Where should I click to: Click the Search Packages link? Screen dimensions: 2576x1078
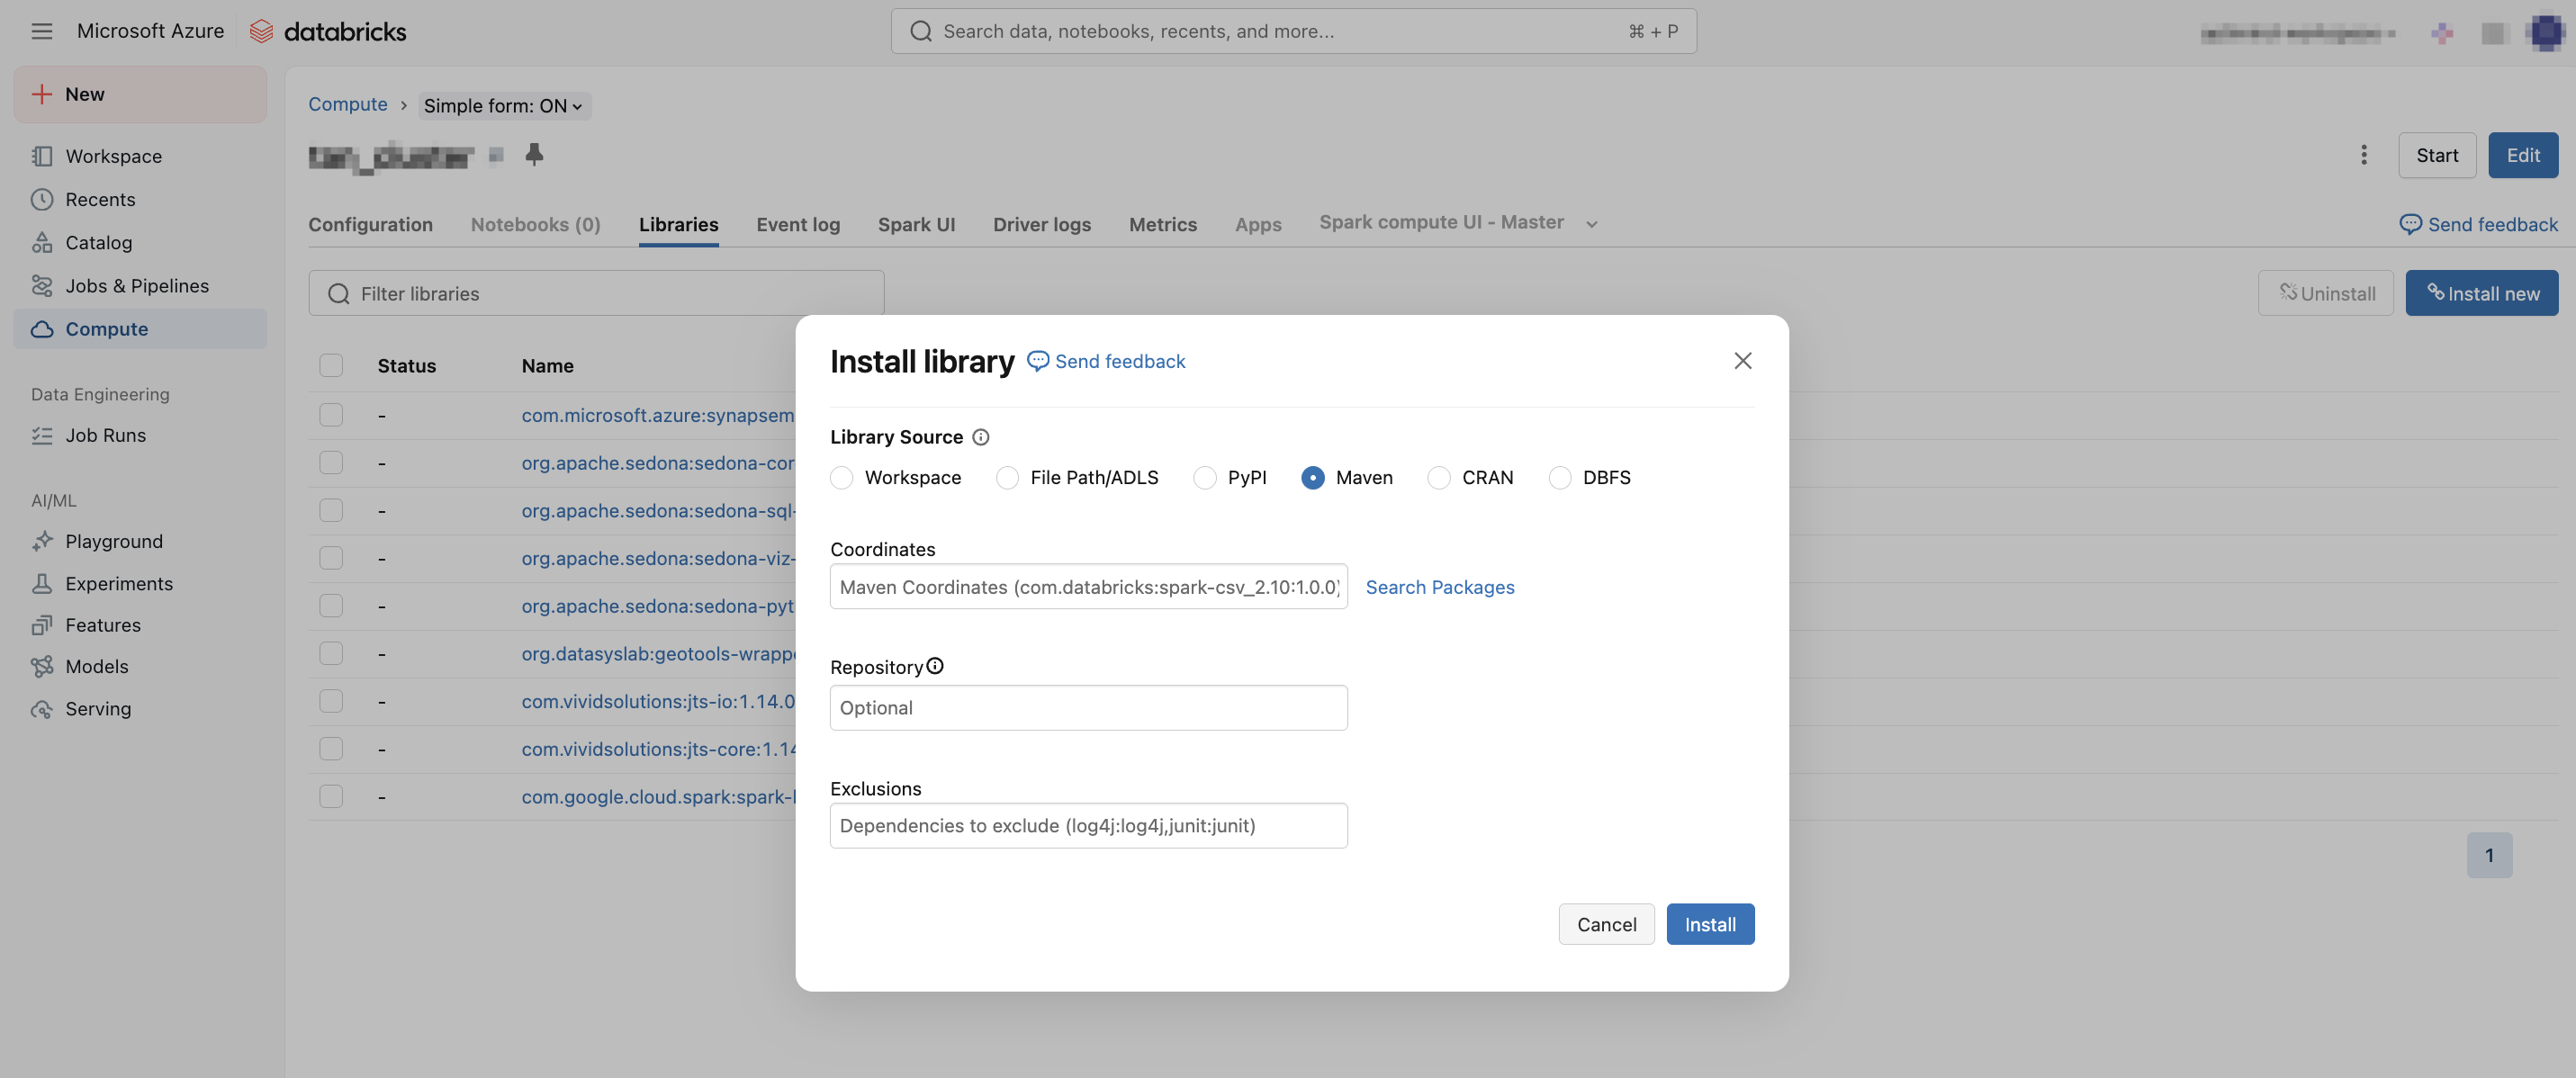point(1440,587)
